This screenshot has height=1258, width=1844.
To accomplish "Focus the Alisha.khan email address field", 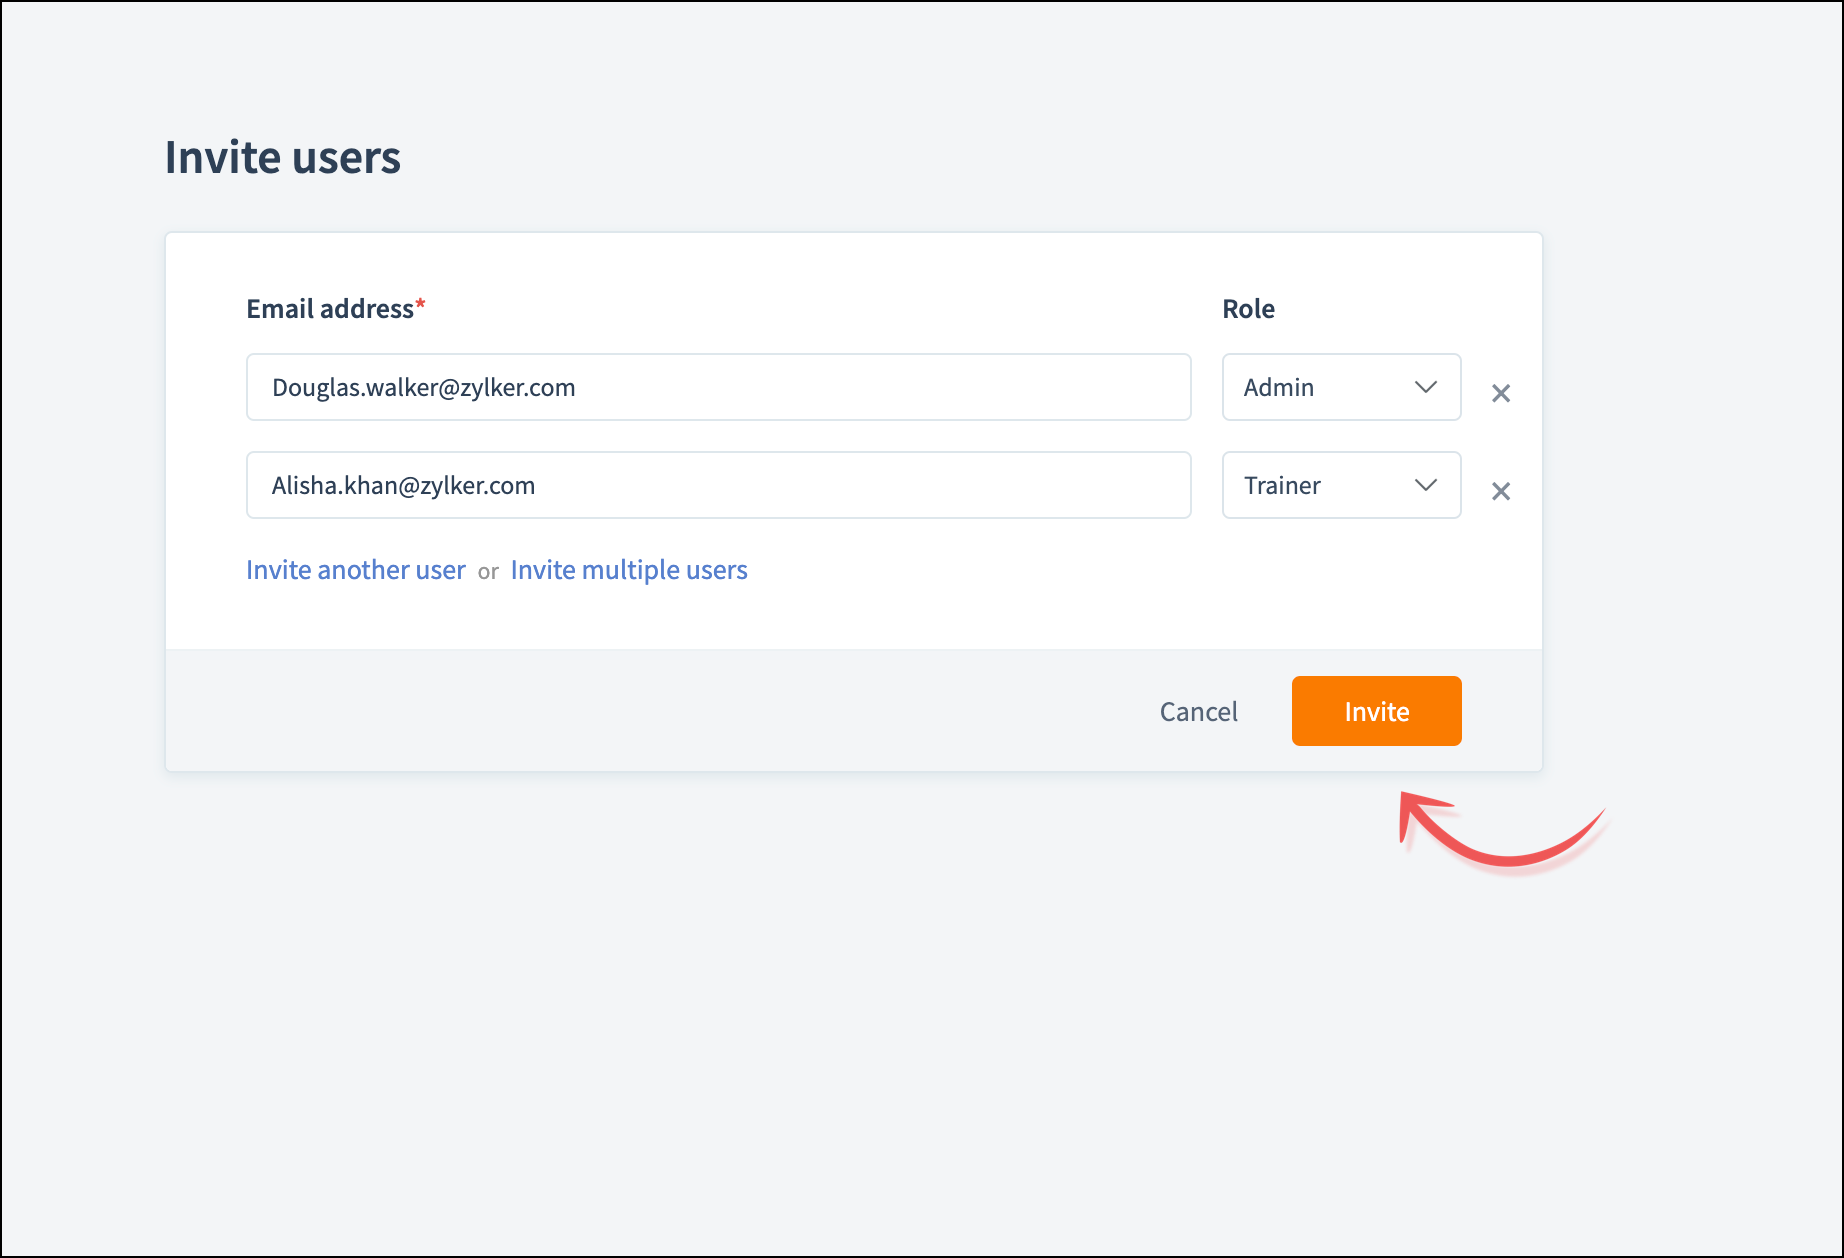I will click(x=718, y=485).
